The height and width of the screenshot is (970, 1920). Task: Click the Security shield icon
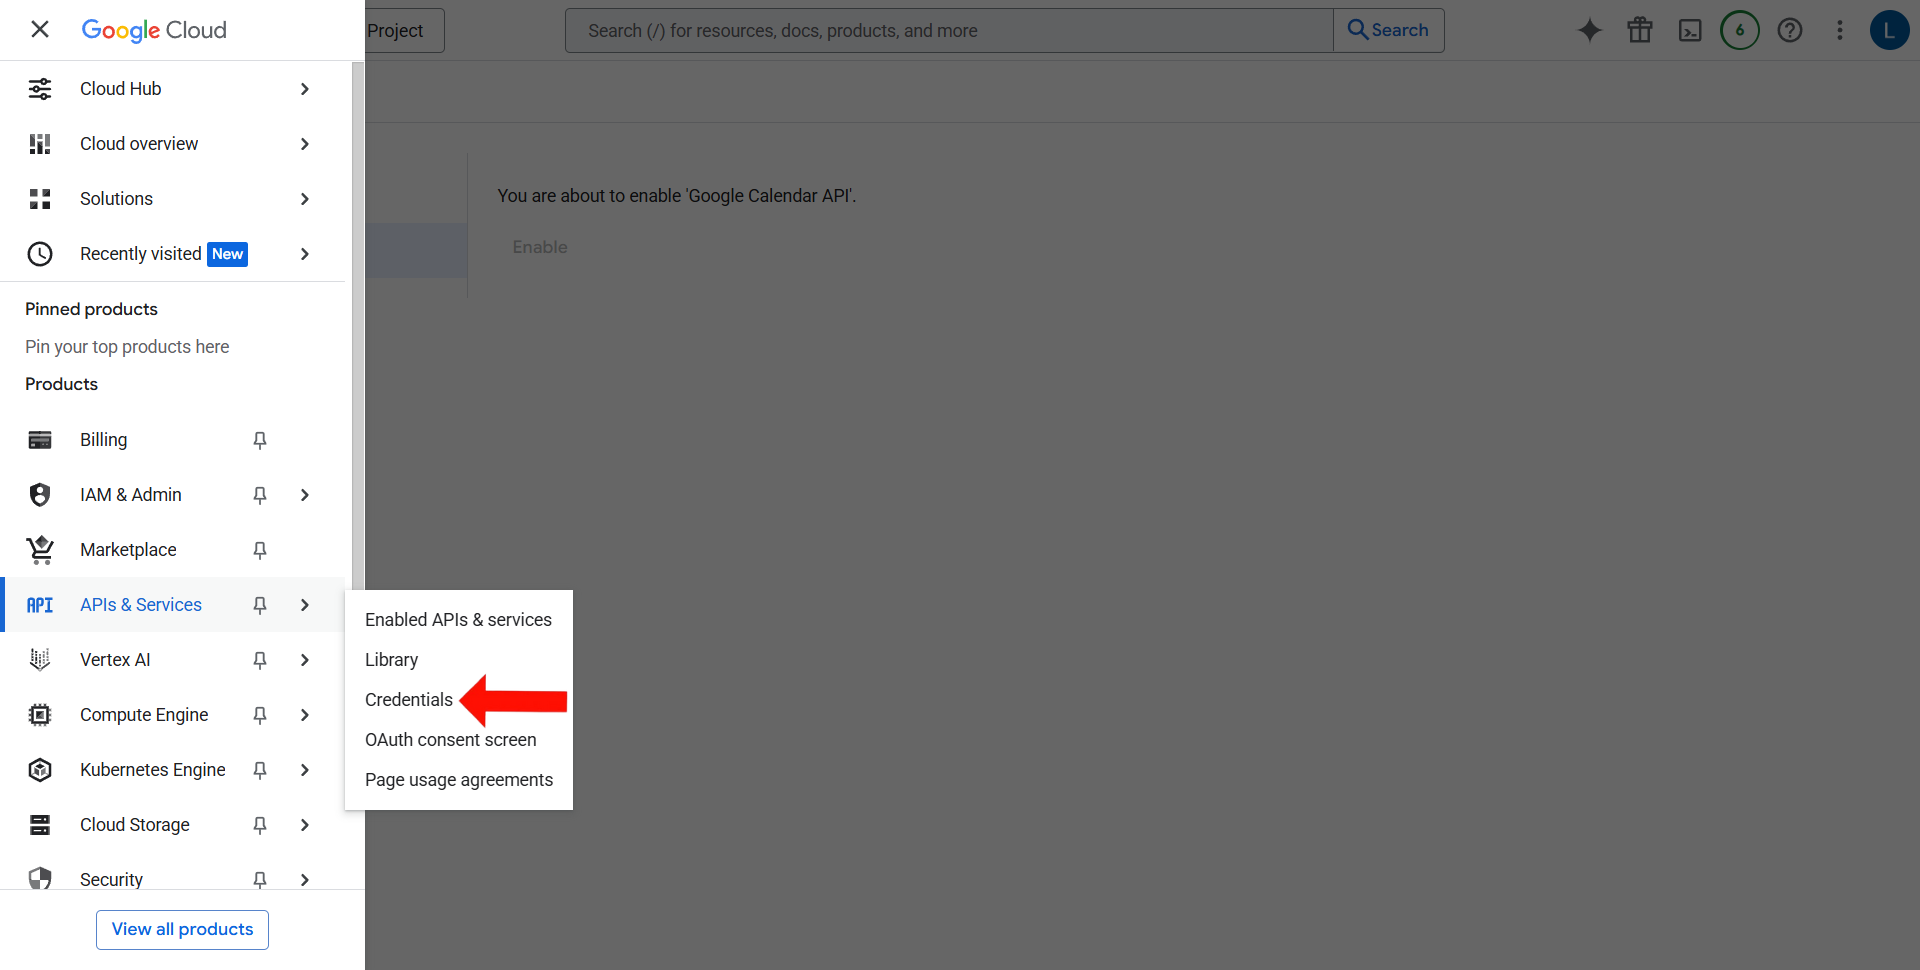[x=40, y=879]
